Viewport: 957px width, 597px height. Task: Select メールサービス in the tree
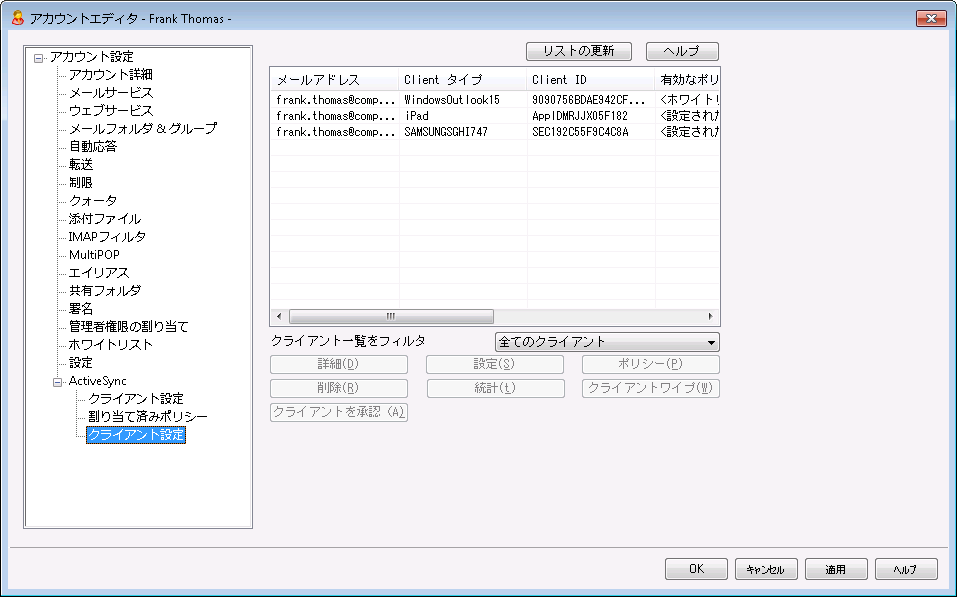coord(110,93)
